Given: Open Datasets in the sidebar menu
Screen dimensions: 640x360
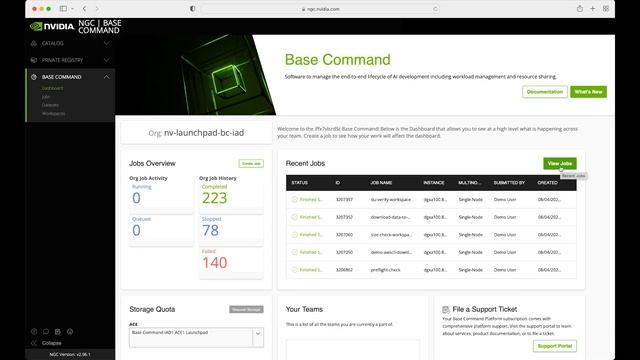Looking at the screenshot, I should pos(50,105).
